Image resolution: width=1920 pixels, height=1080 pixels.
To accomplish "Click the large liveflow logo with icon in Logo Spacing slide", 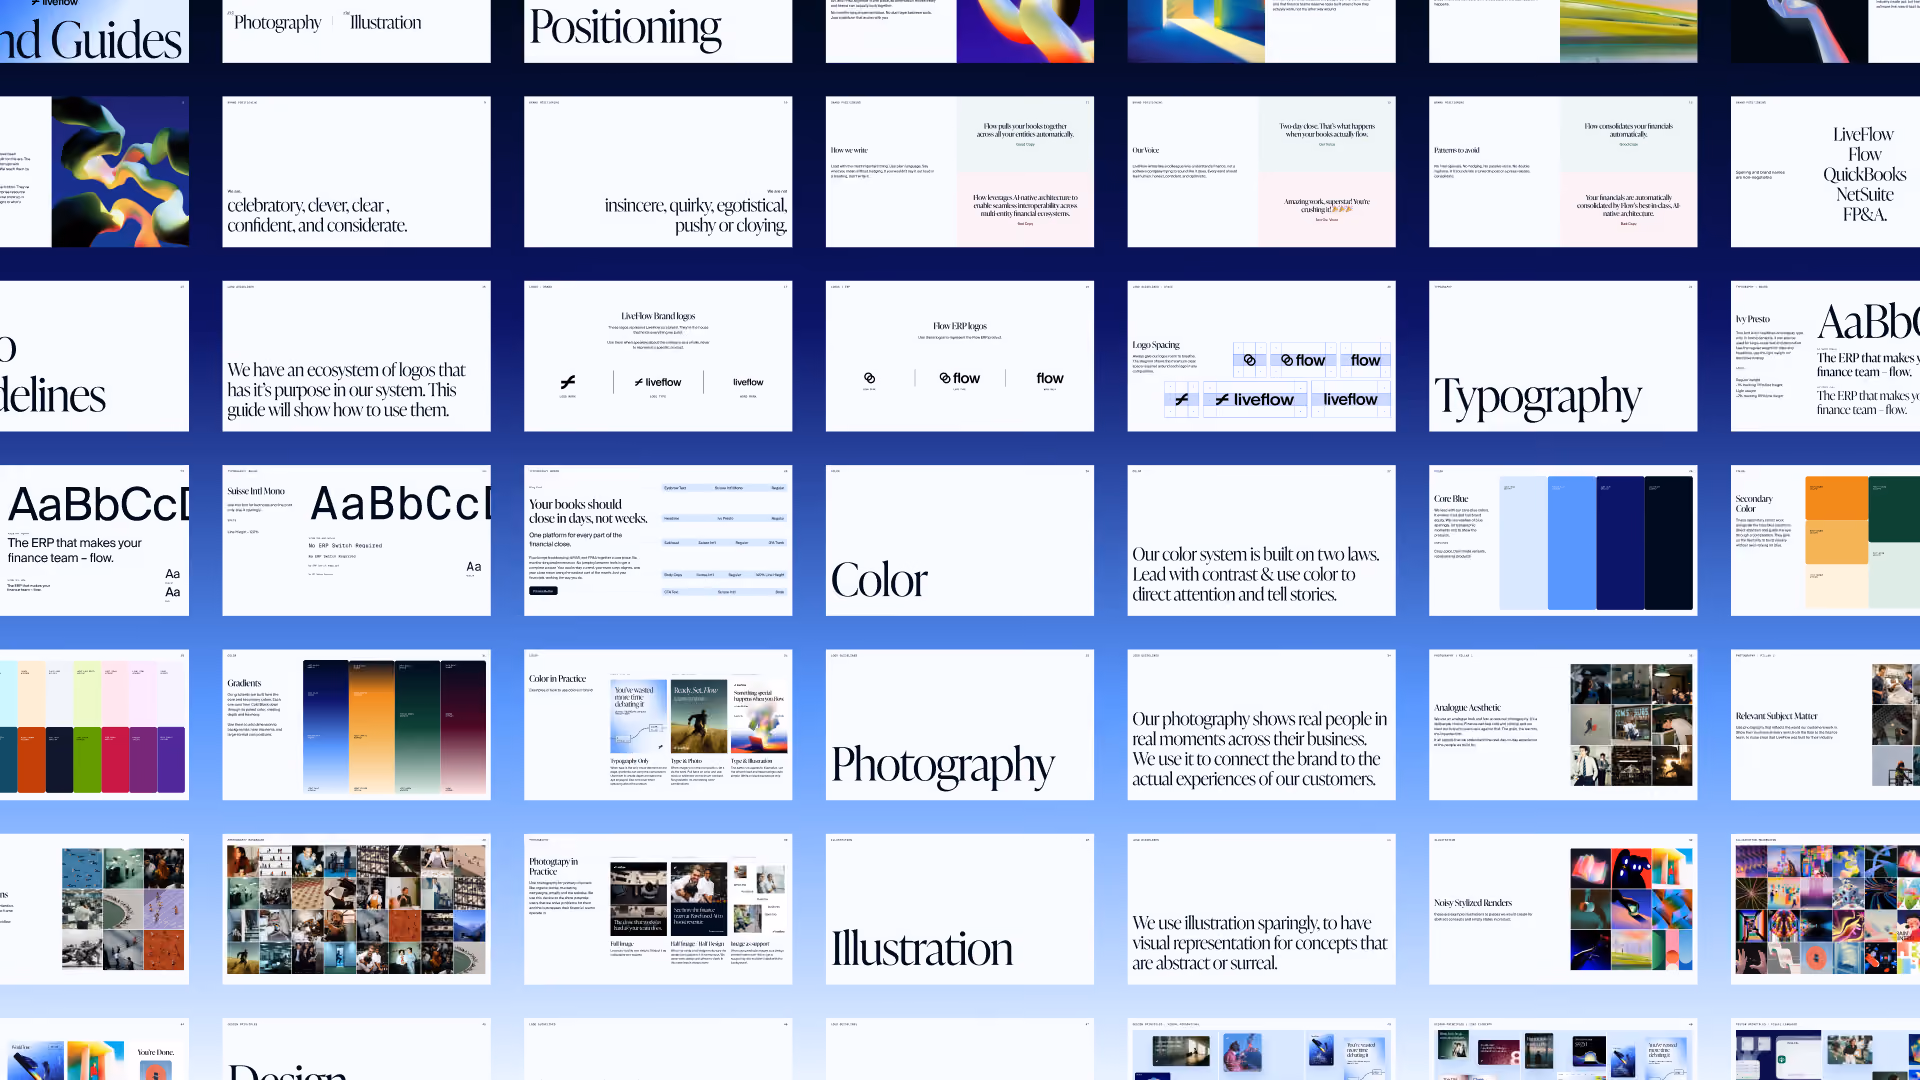I will 1255,399.
